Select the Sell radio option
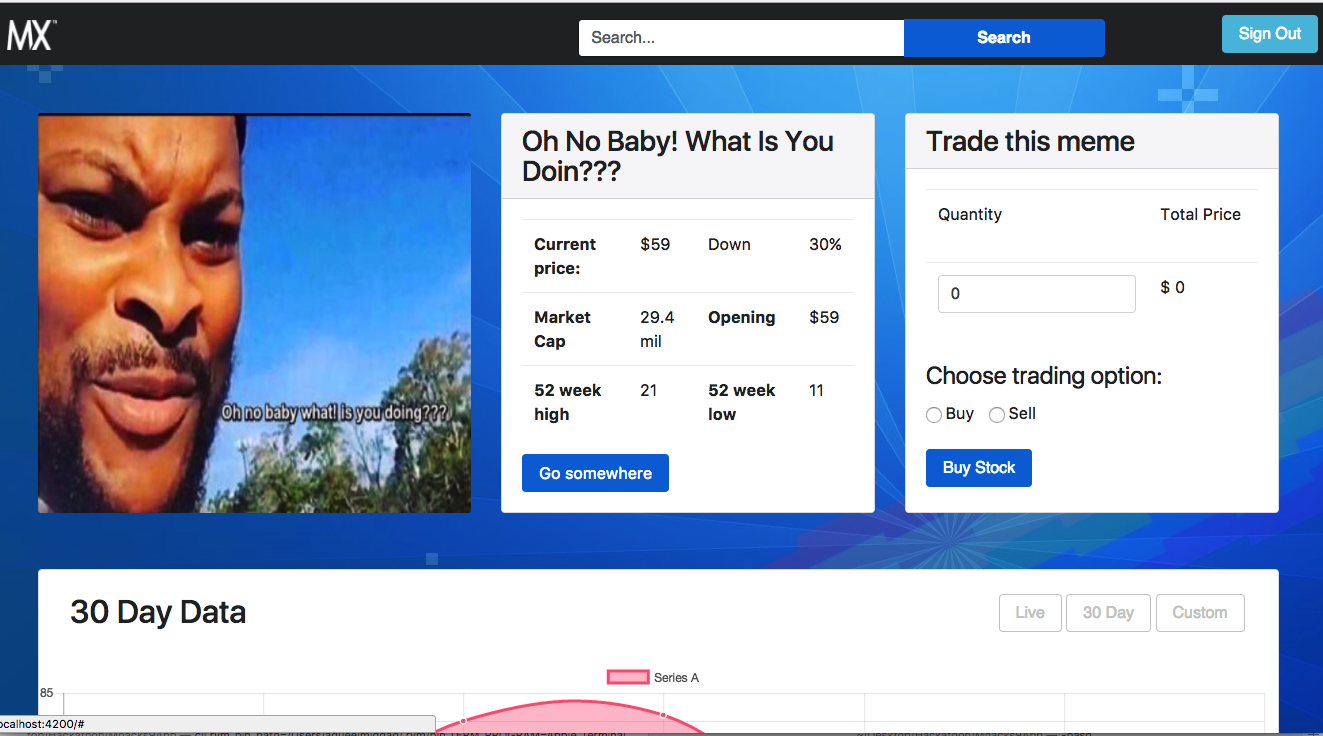The image size is (1323, 736). point(997,415)
